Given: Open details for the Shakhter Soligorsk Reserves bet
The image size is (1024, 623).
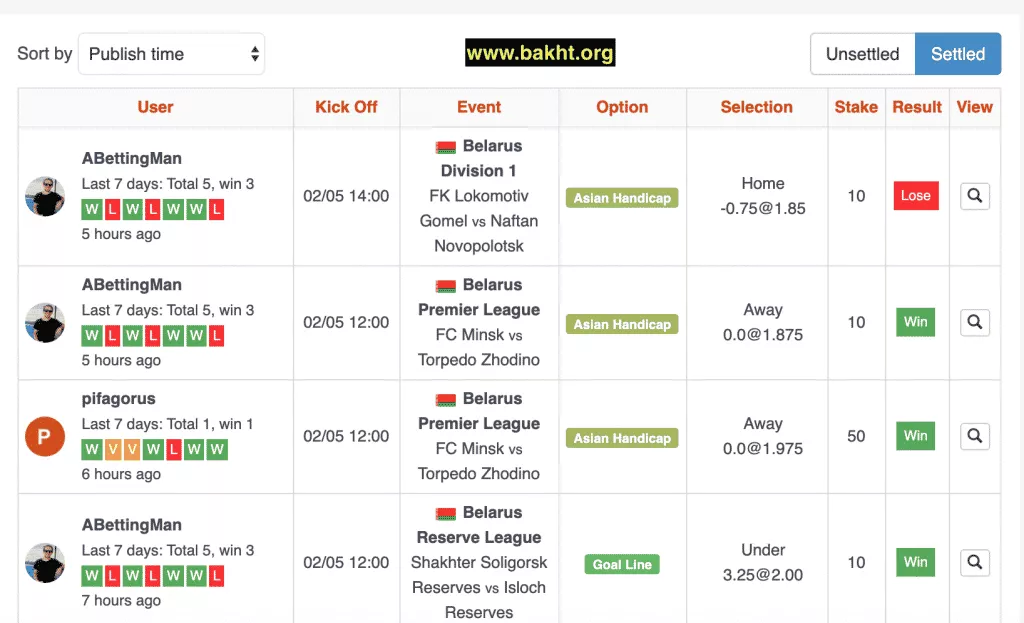Looking at the screenshot, I should [974, 562].
